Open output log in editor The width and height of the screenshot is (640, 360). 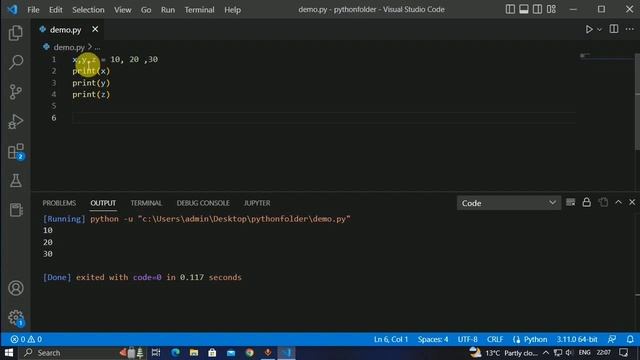(x=603, y=202)
